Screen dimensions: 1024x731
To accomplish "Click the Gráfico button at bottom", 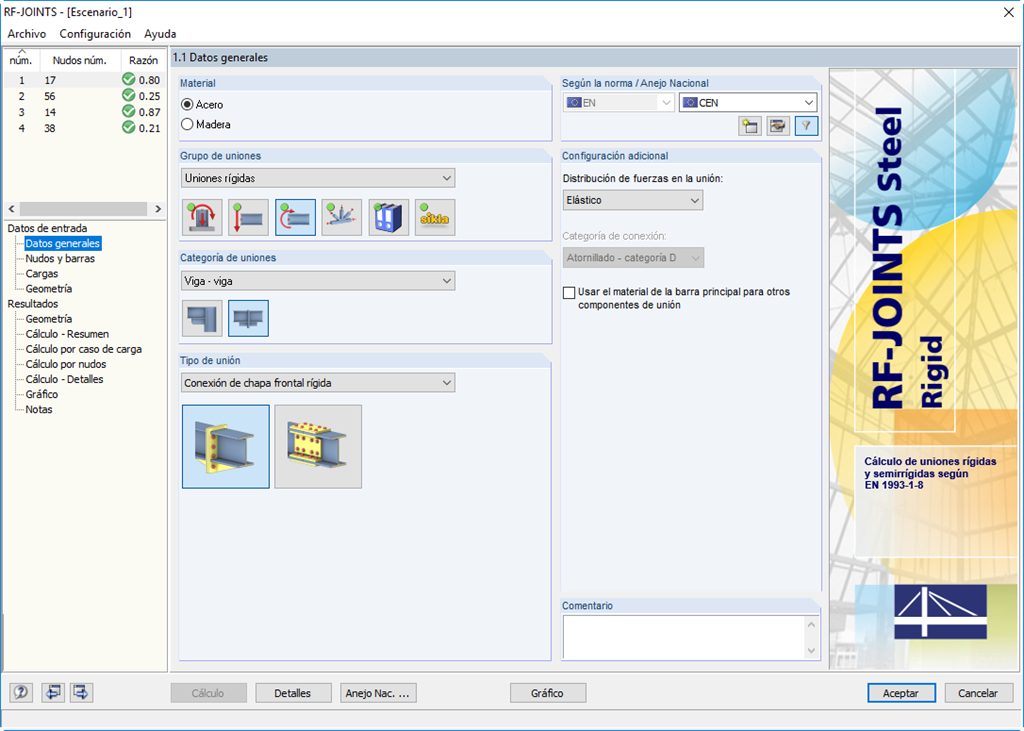I will (x=547, y=693).
